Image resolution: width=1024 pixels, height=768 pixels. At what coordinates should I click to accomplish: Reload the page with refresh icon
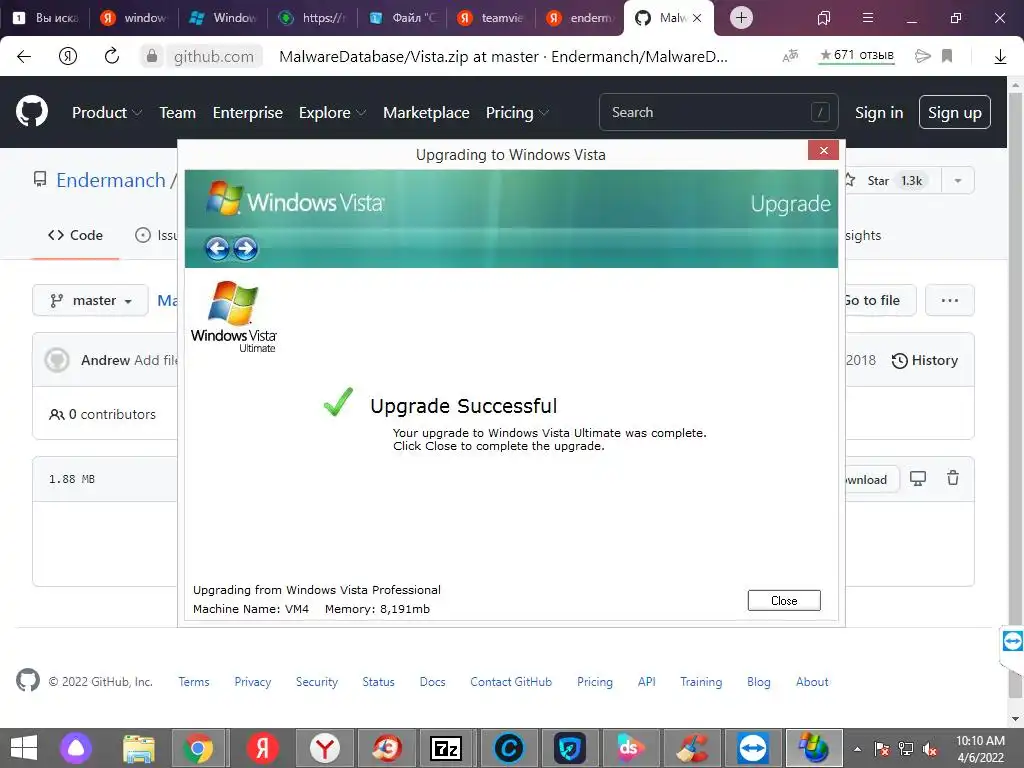click(112, 56)
